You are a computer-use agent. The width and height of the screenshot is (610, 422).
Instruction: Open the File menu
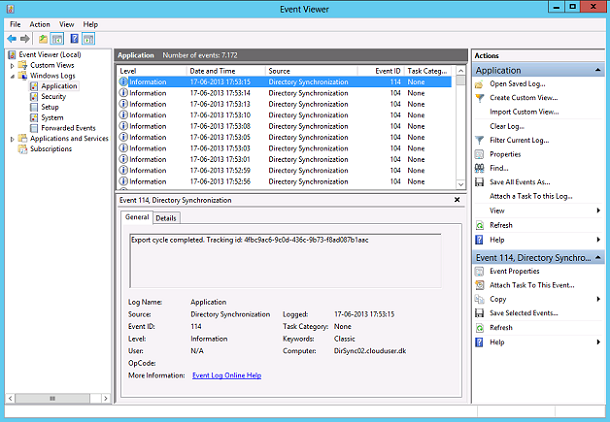click(16, 25)
